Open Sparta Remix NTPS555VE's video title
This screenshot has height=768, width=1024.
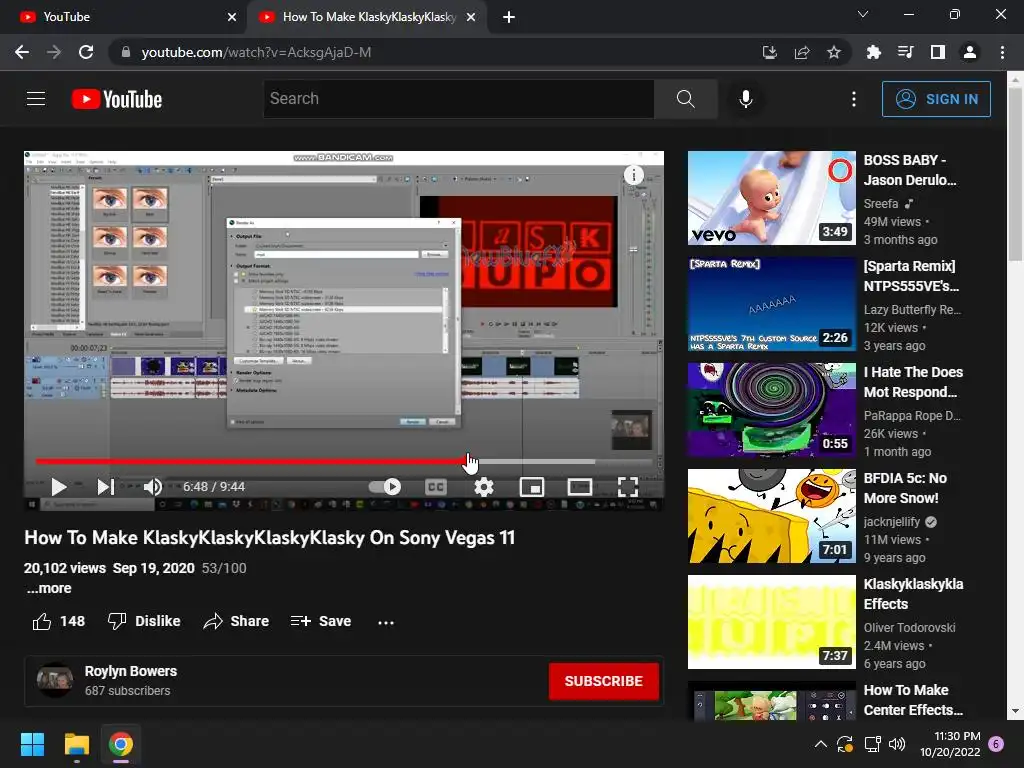[911, 276]
